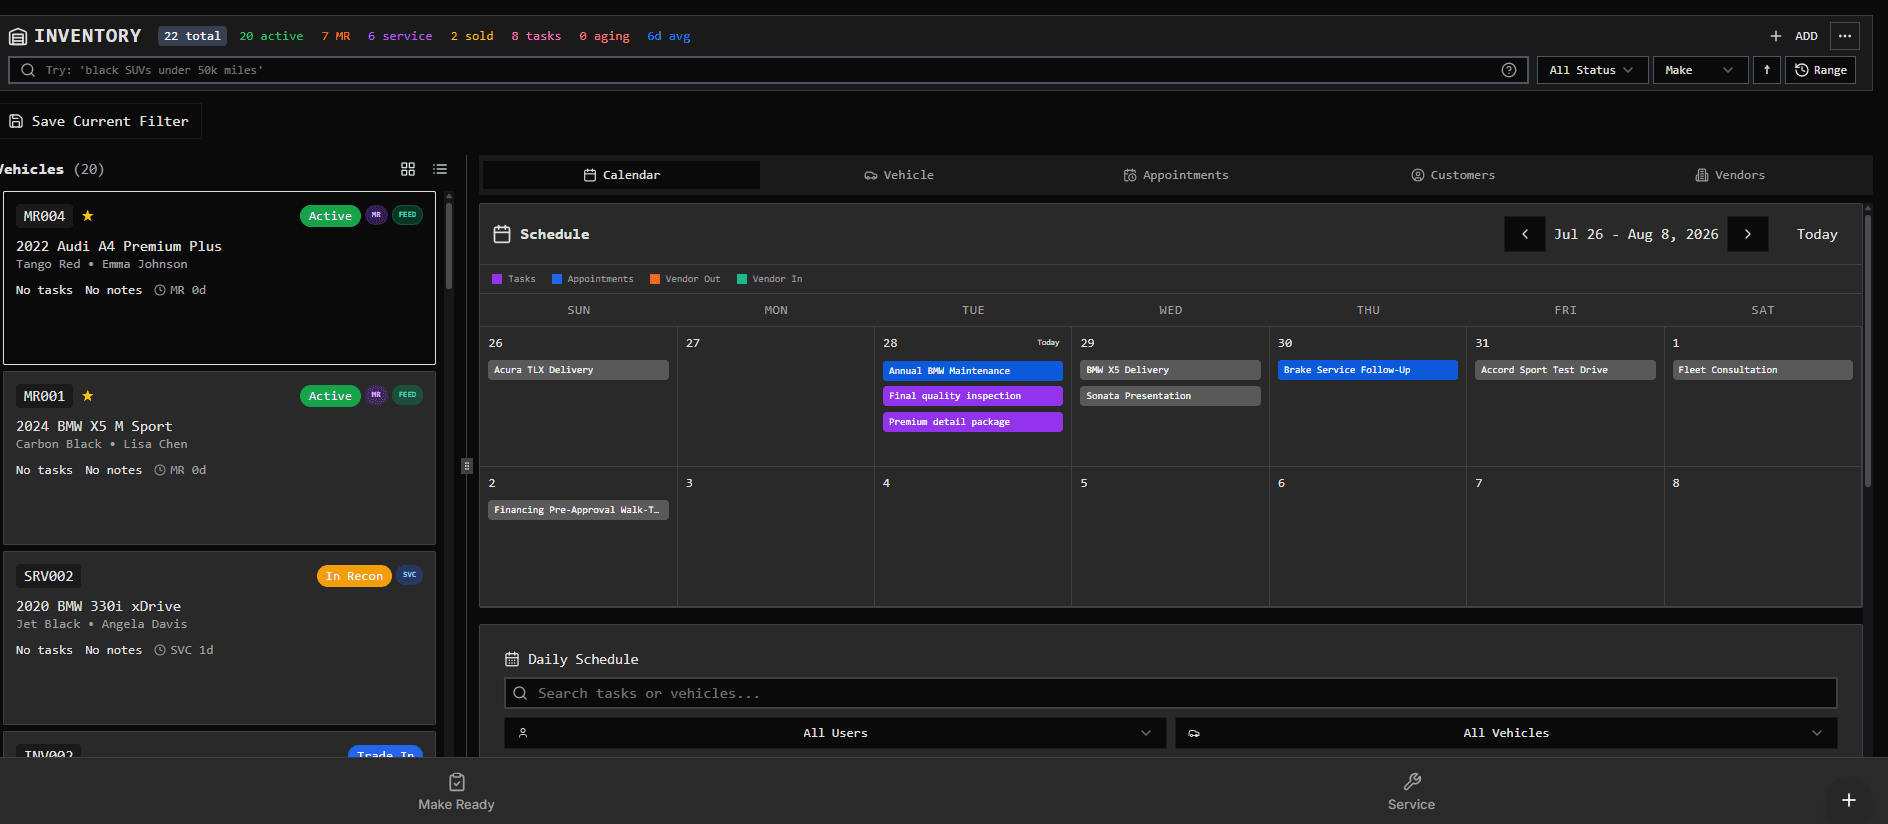Click the SVC badge on SRV002 card

(x=409, y=575)
